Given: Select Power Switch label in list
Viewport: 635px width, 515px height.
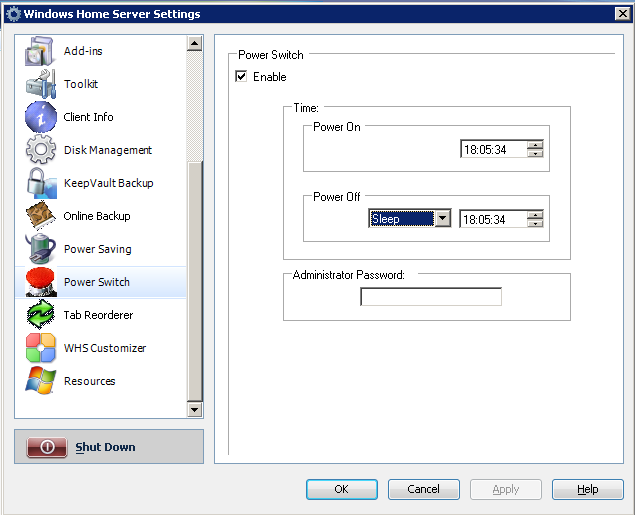Looking at the screenshot, I should tap(97, 282).
